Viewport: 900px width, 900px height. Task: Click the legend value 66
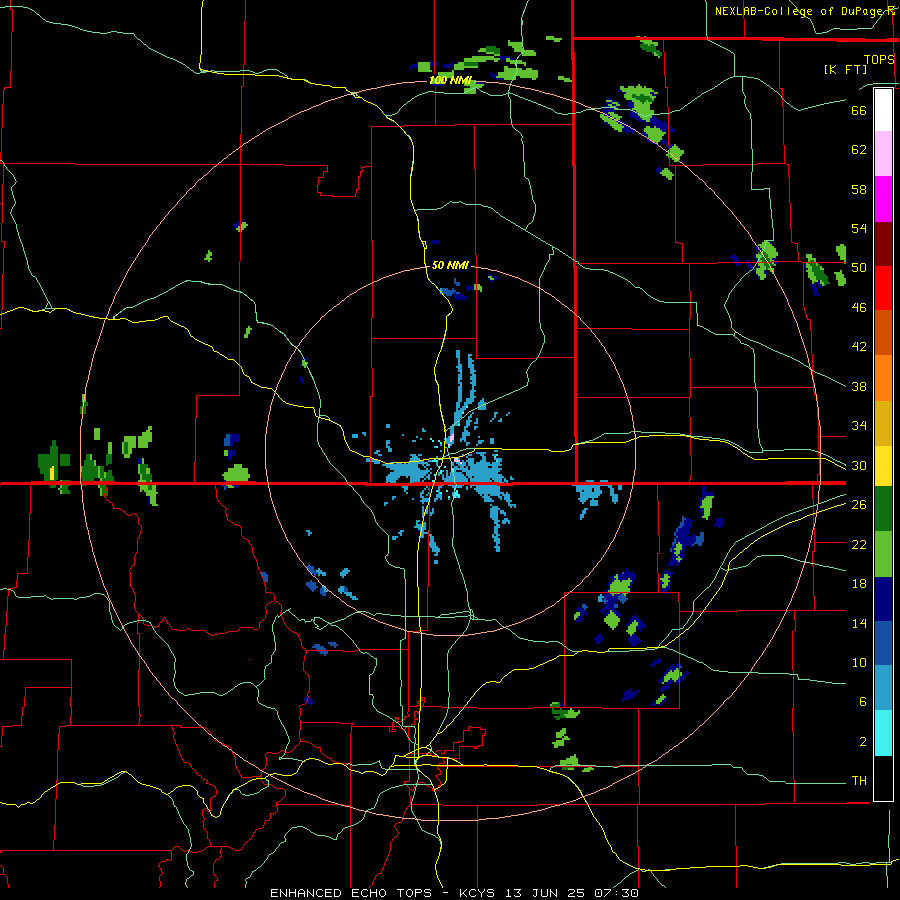(x=859, y=110)
